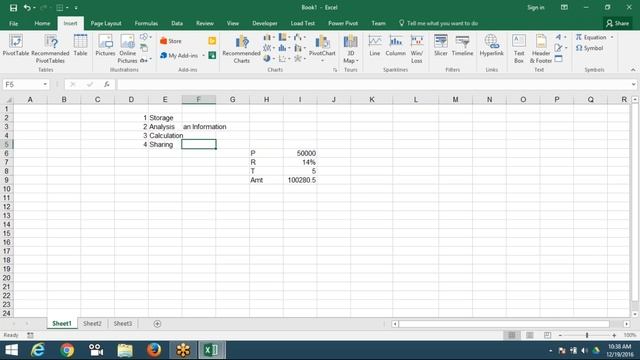Switch to the Formulas tab
Screen dimensions: 640x360
pos(146,23)
